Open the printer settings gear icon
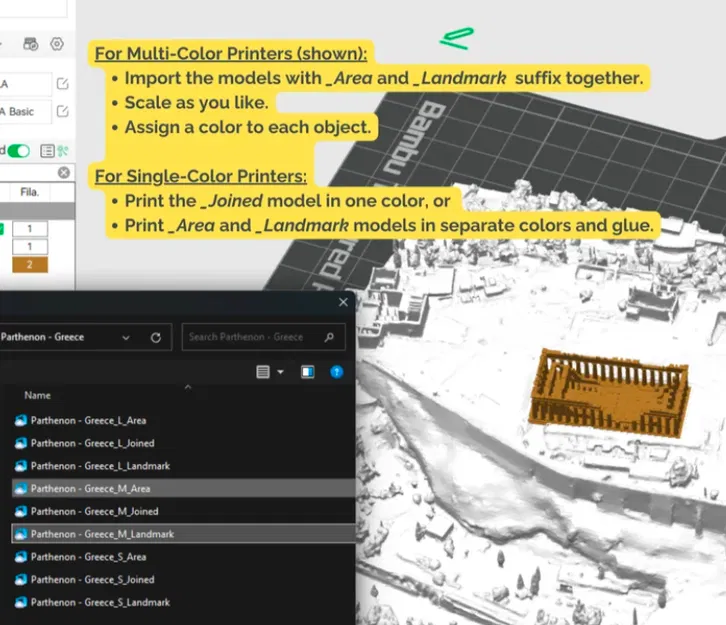Image resolution: width=726 pixels, height=625 pixels. [57, 44]
